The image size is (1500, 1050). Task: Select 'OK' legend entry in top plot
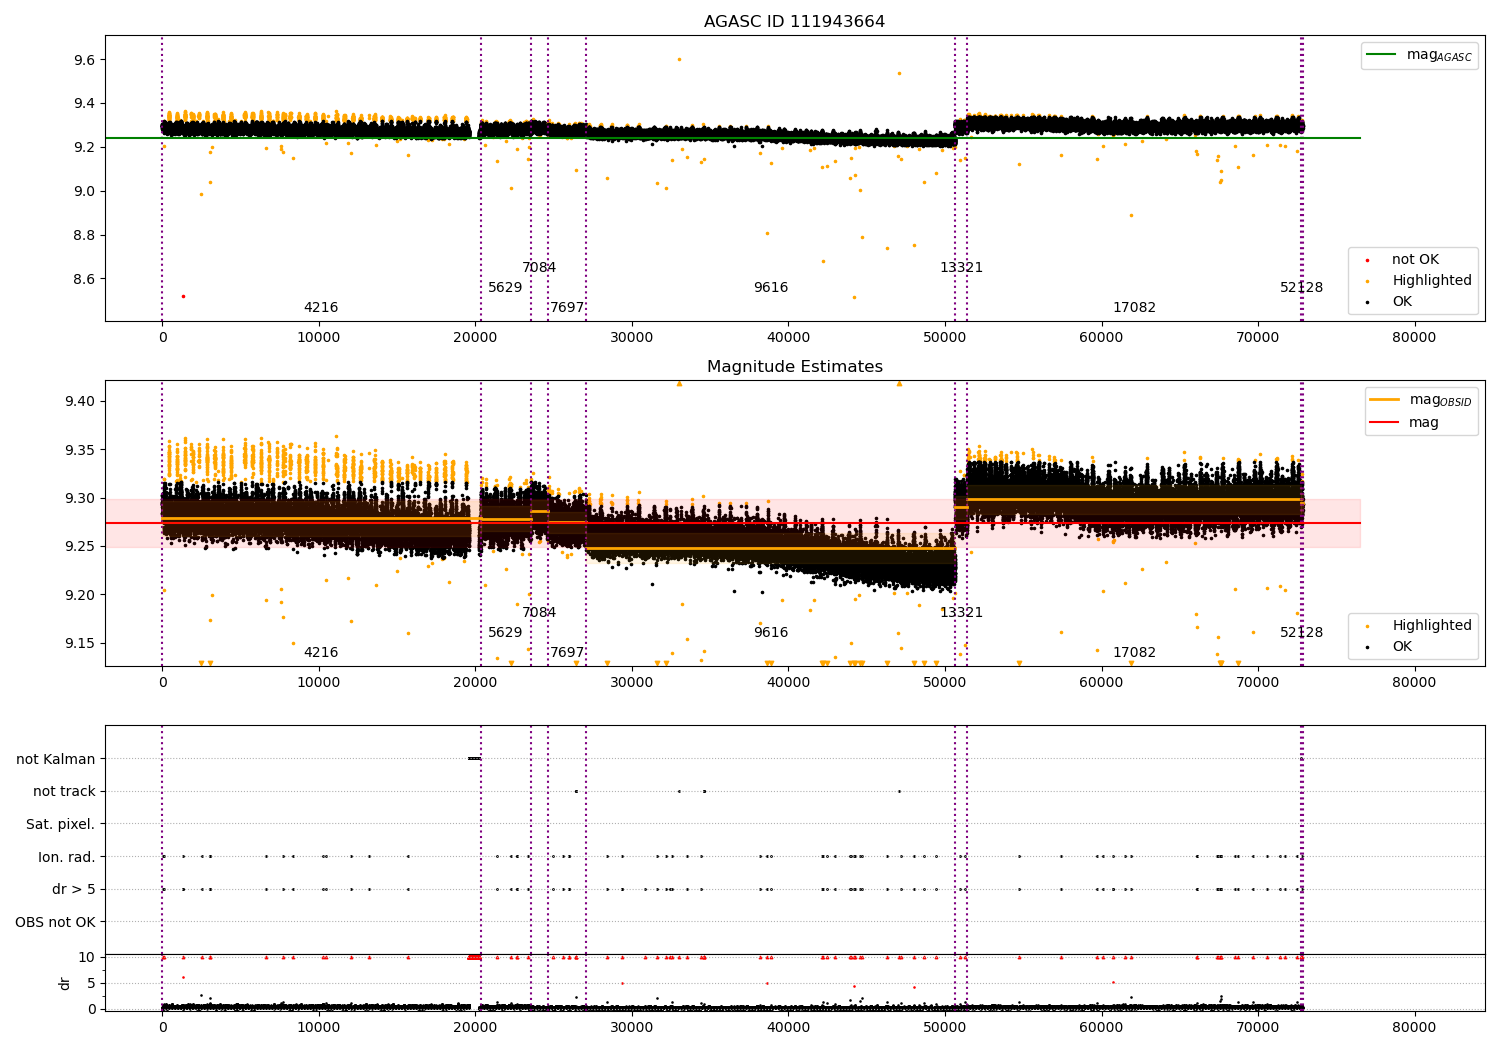pos(1390,302)
